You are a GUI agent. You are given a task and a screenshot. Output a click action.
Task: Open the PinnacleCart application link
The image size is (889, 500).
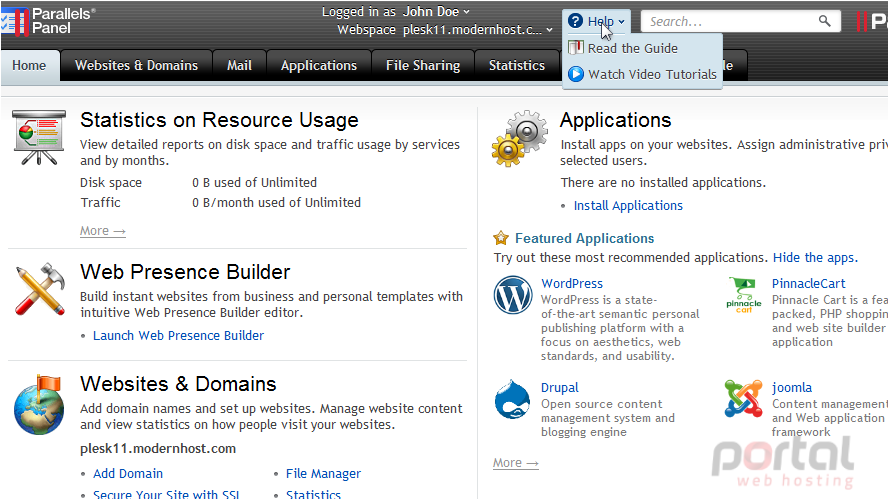click(x=808, y=283)
